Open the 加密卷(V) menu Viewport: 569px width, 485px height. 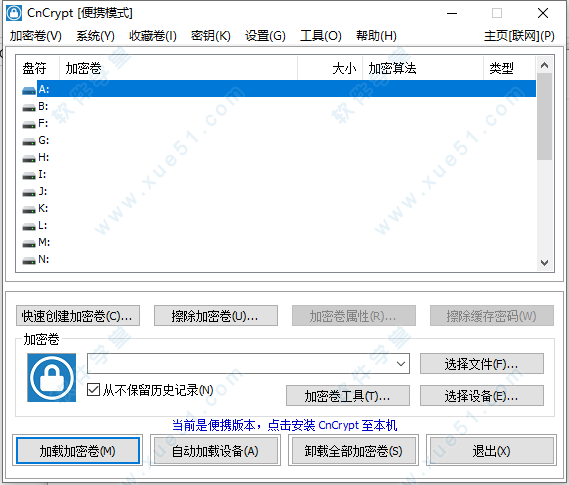tap(36, 36)
